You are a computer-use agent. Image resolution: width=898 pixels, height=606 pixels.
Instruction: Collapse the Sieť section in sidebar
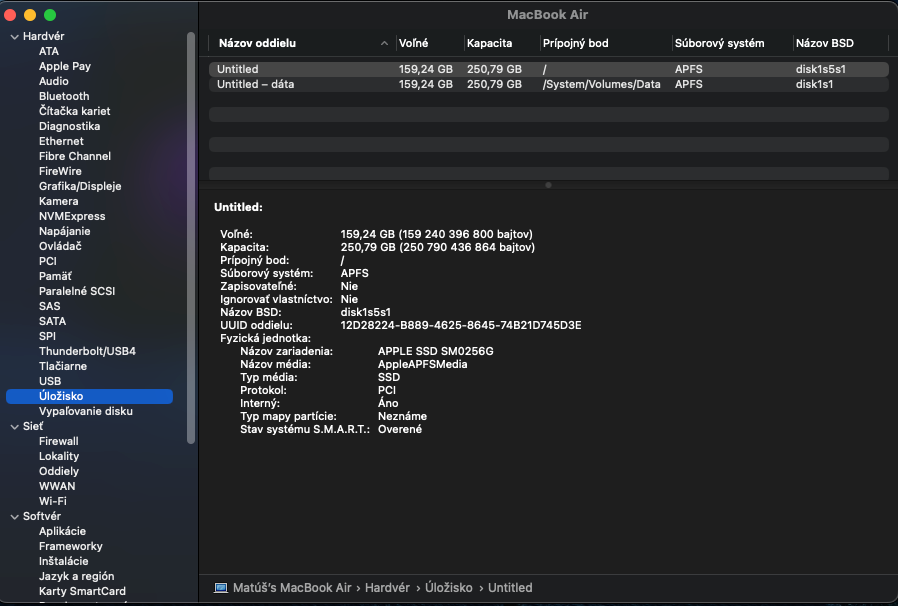[x=14, y=426]
